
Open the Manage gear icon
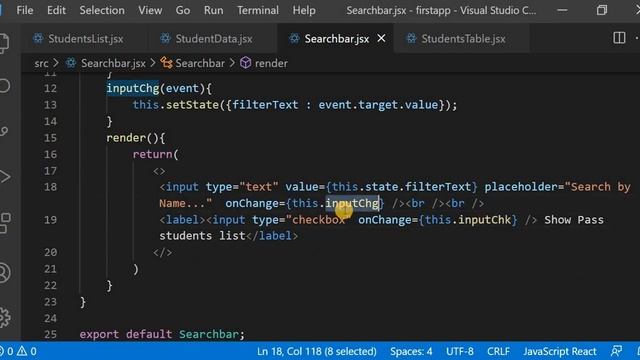5,317
